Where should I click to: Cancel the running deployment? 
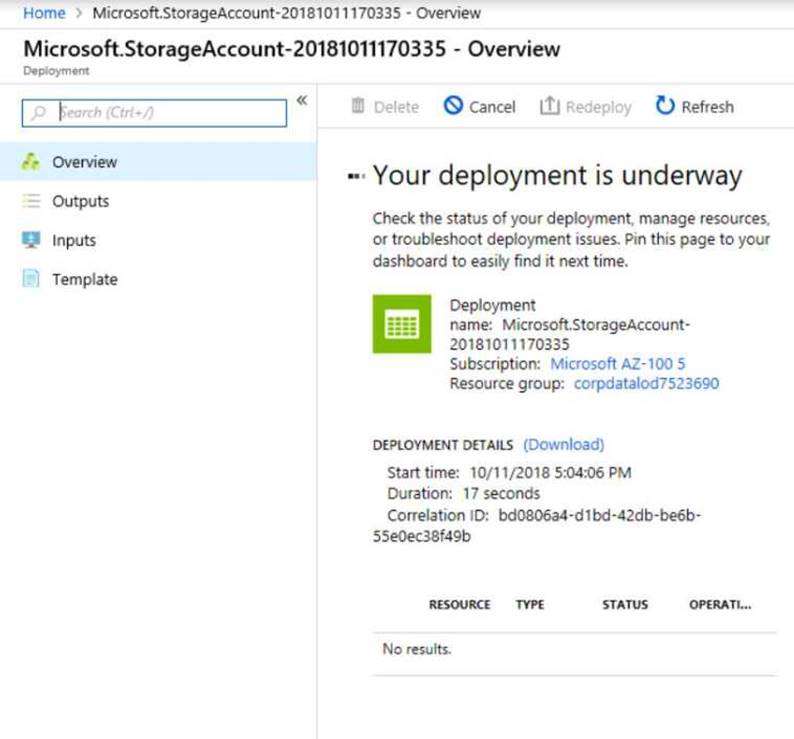point(480,106)
